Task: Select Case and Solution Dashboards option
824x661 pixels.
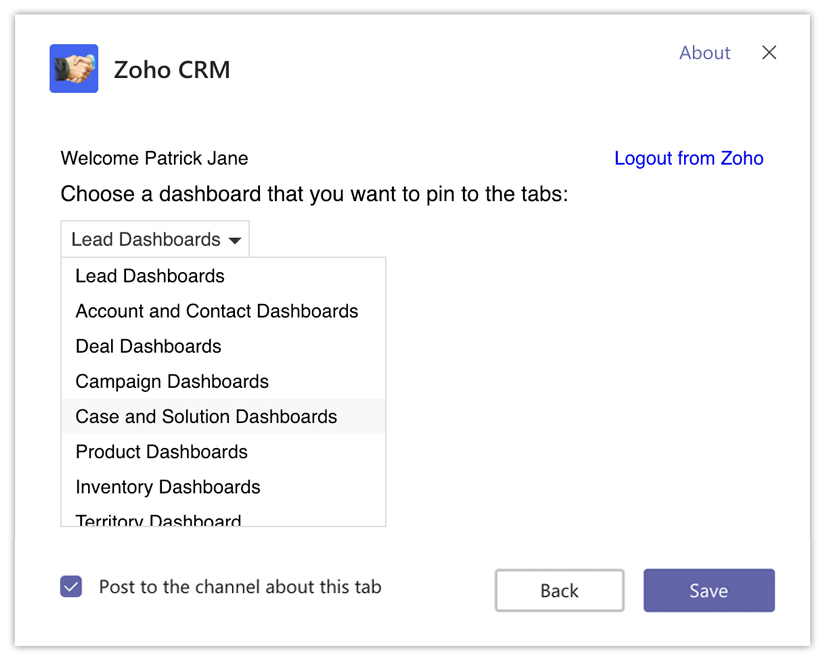Action: pos(223,417)
